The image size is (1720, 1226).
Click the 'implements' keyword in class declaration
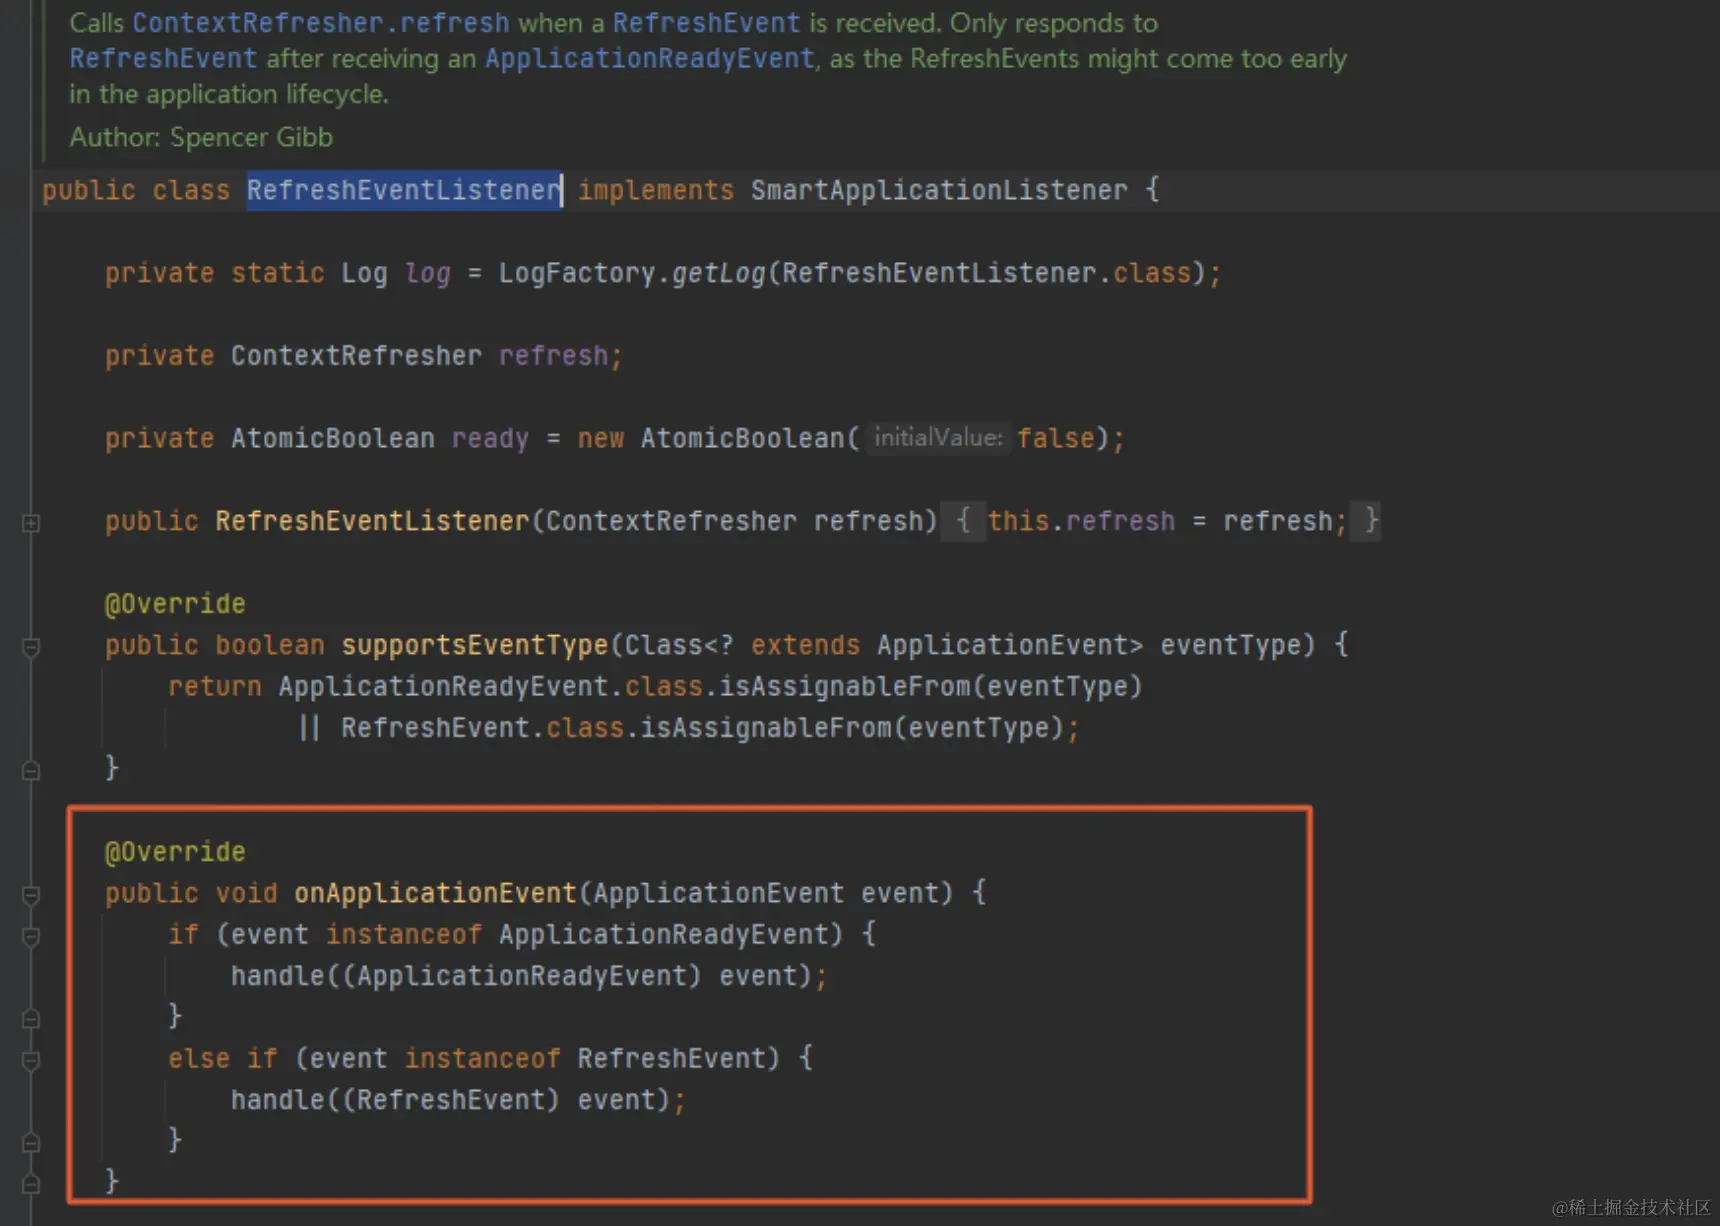pos(656,190)
